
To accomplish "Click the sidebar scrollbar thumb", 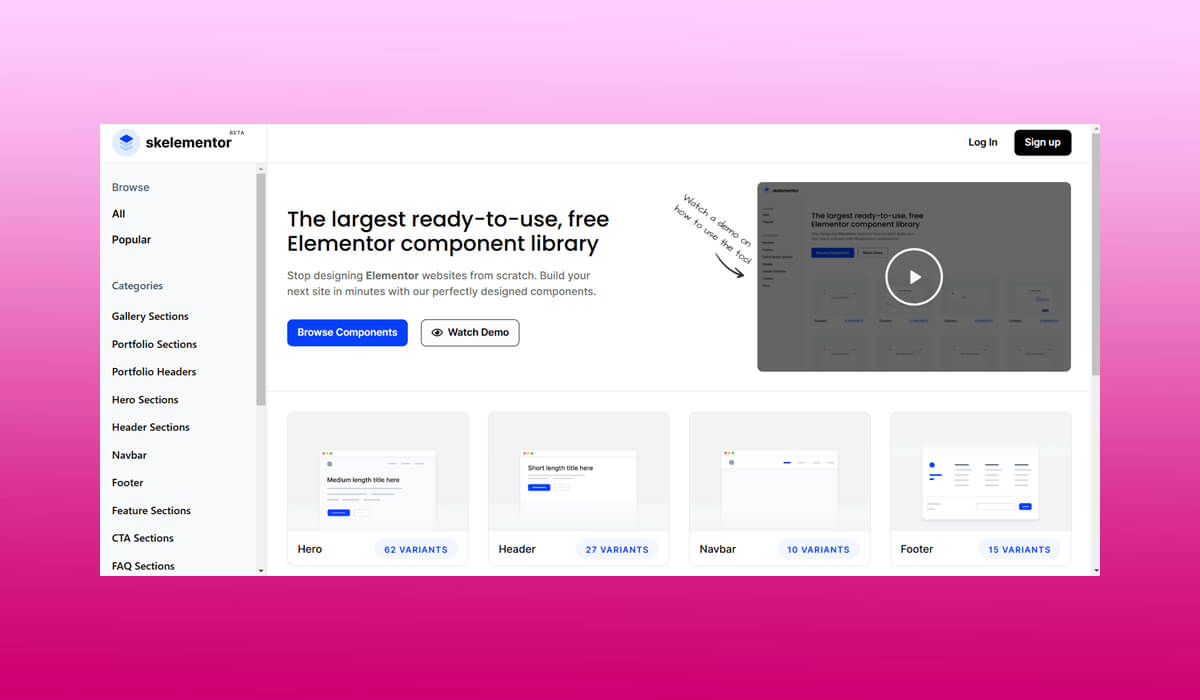I will click(x=262, y=290).
